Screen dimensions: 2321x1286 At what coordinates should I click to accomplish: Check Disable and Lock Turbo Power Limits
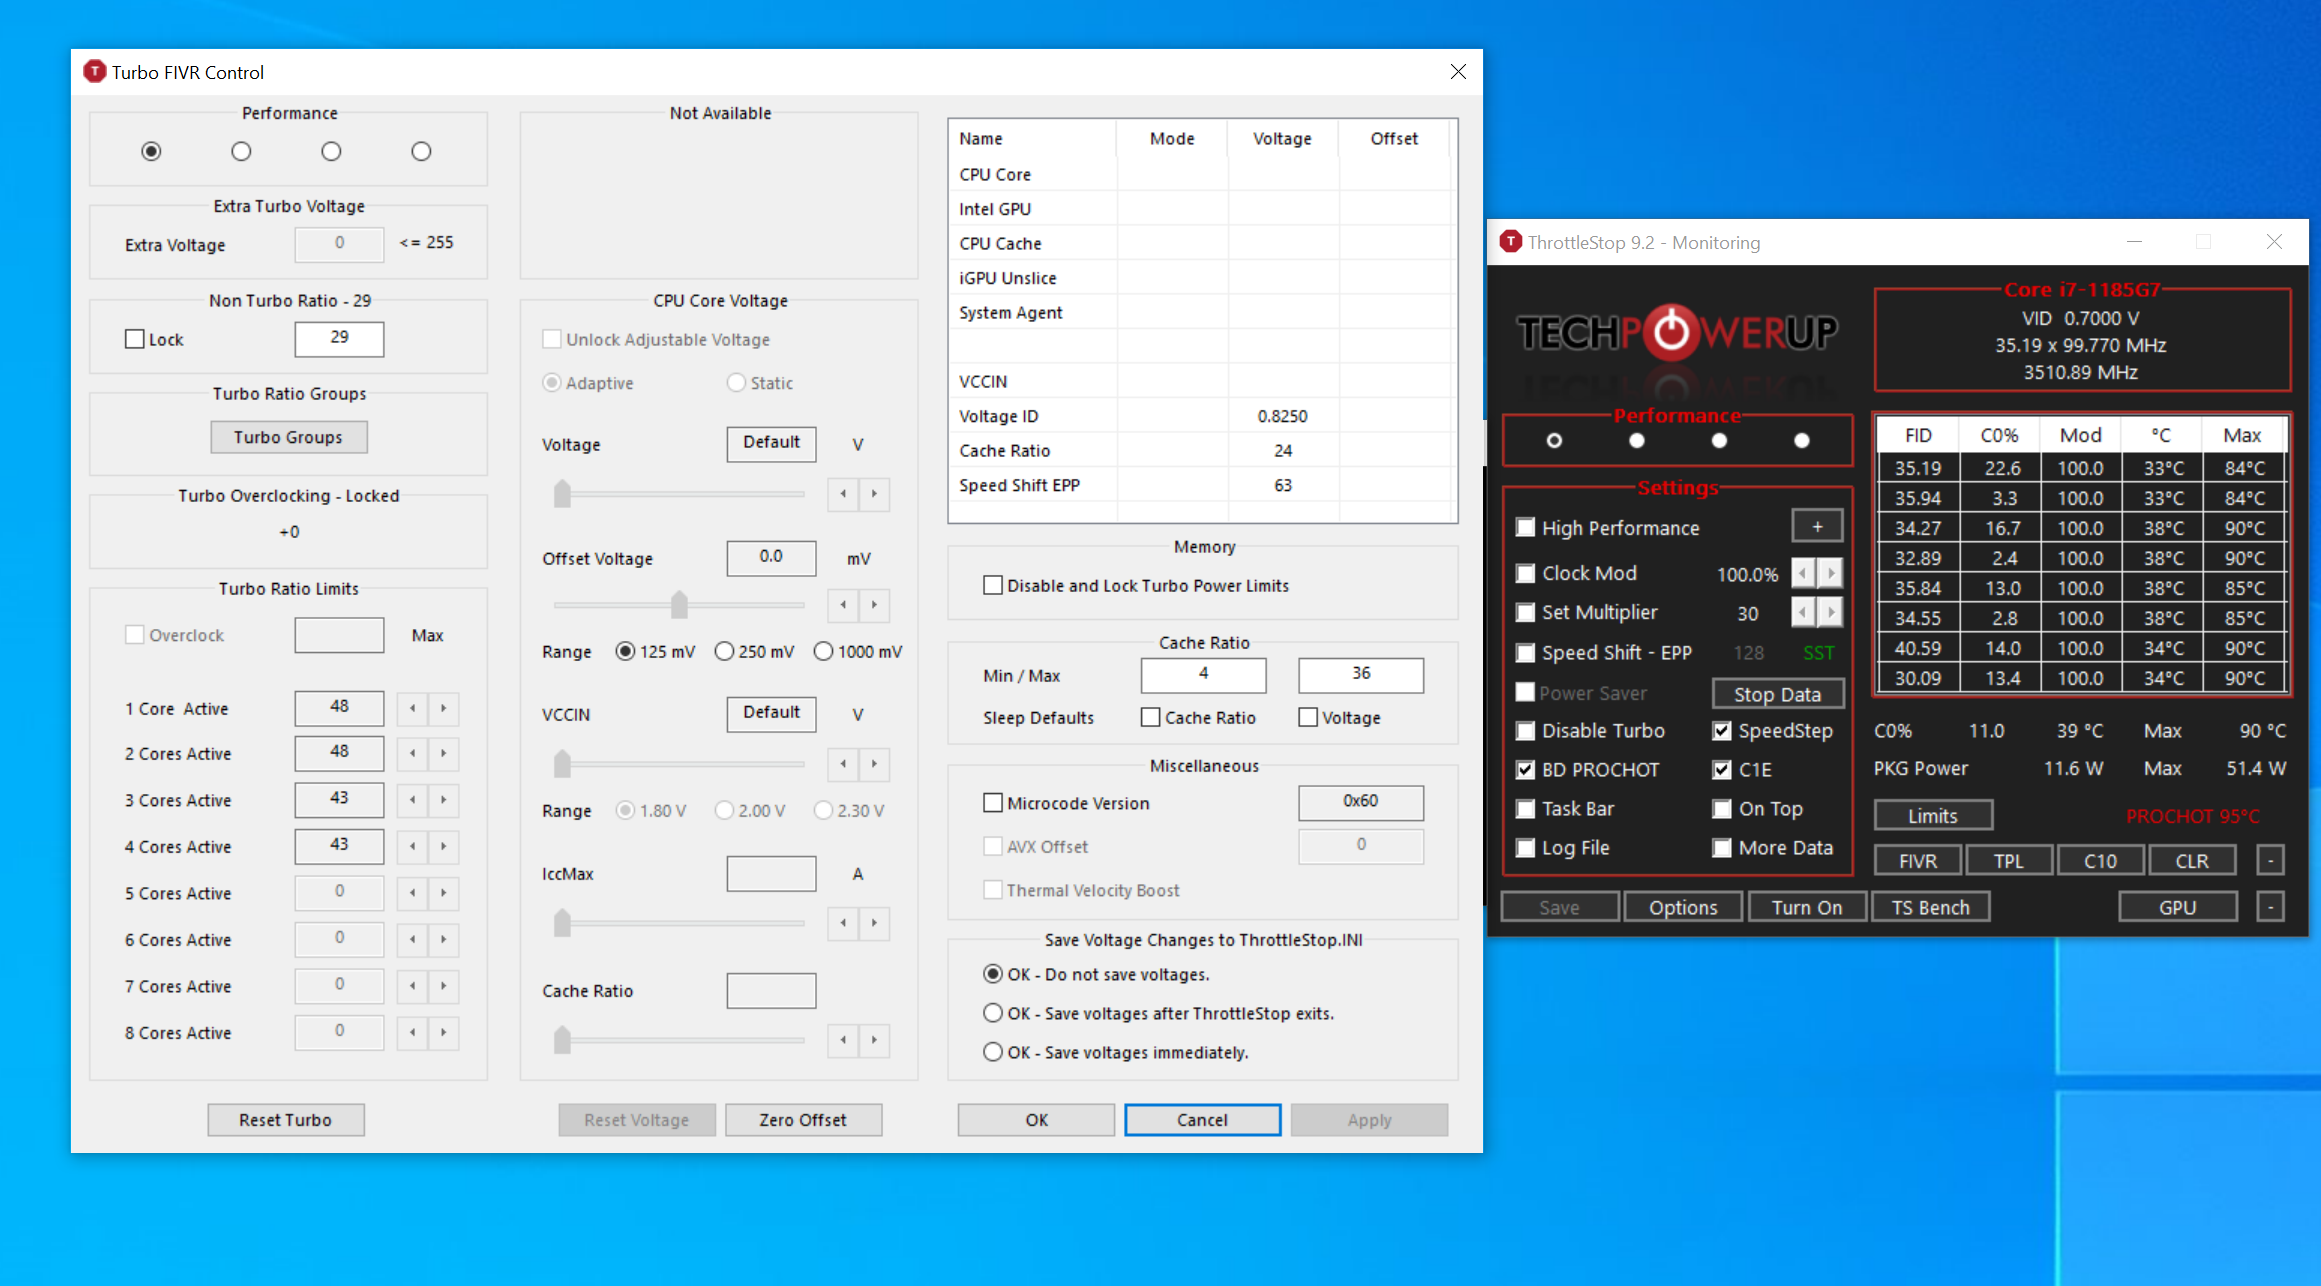pyautogui.click(x=993, y=585)
